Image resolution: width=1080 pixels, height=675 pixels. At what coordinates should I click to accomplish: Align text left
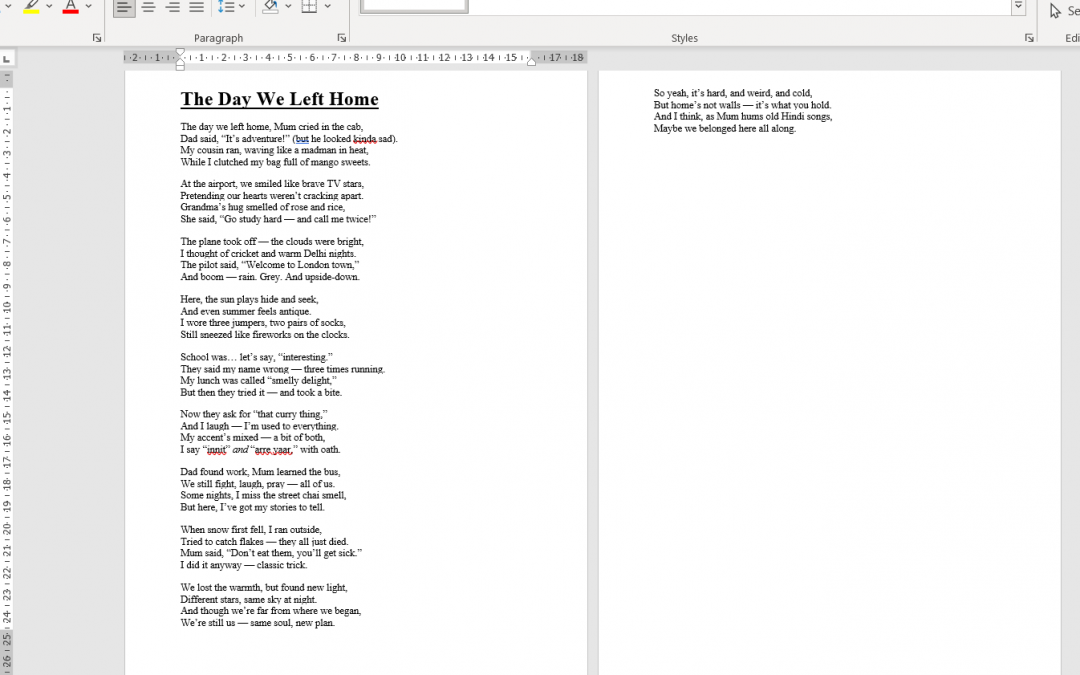pyautogui.click(x=124, y=7)
